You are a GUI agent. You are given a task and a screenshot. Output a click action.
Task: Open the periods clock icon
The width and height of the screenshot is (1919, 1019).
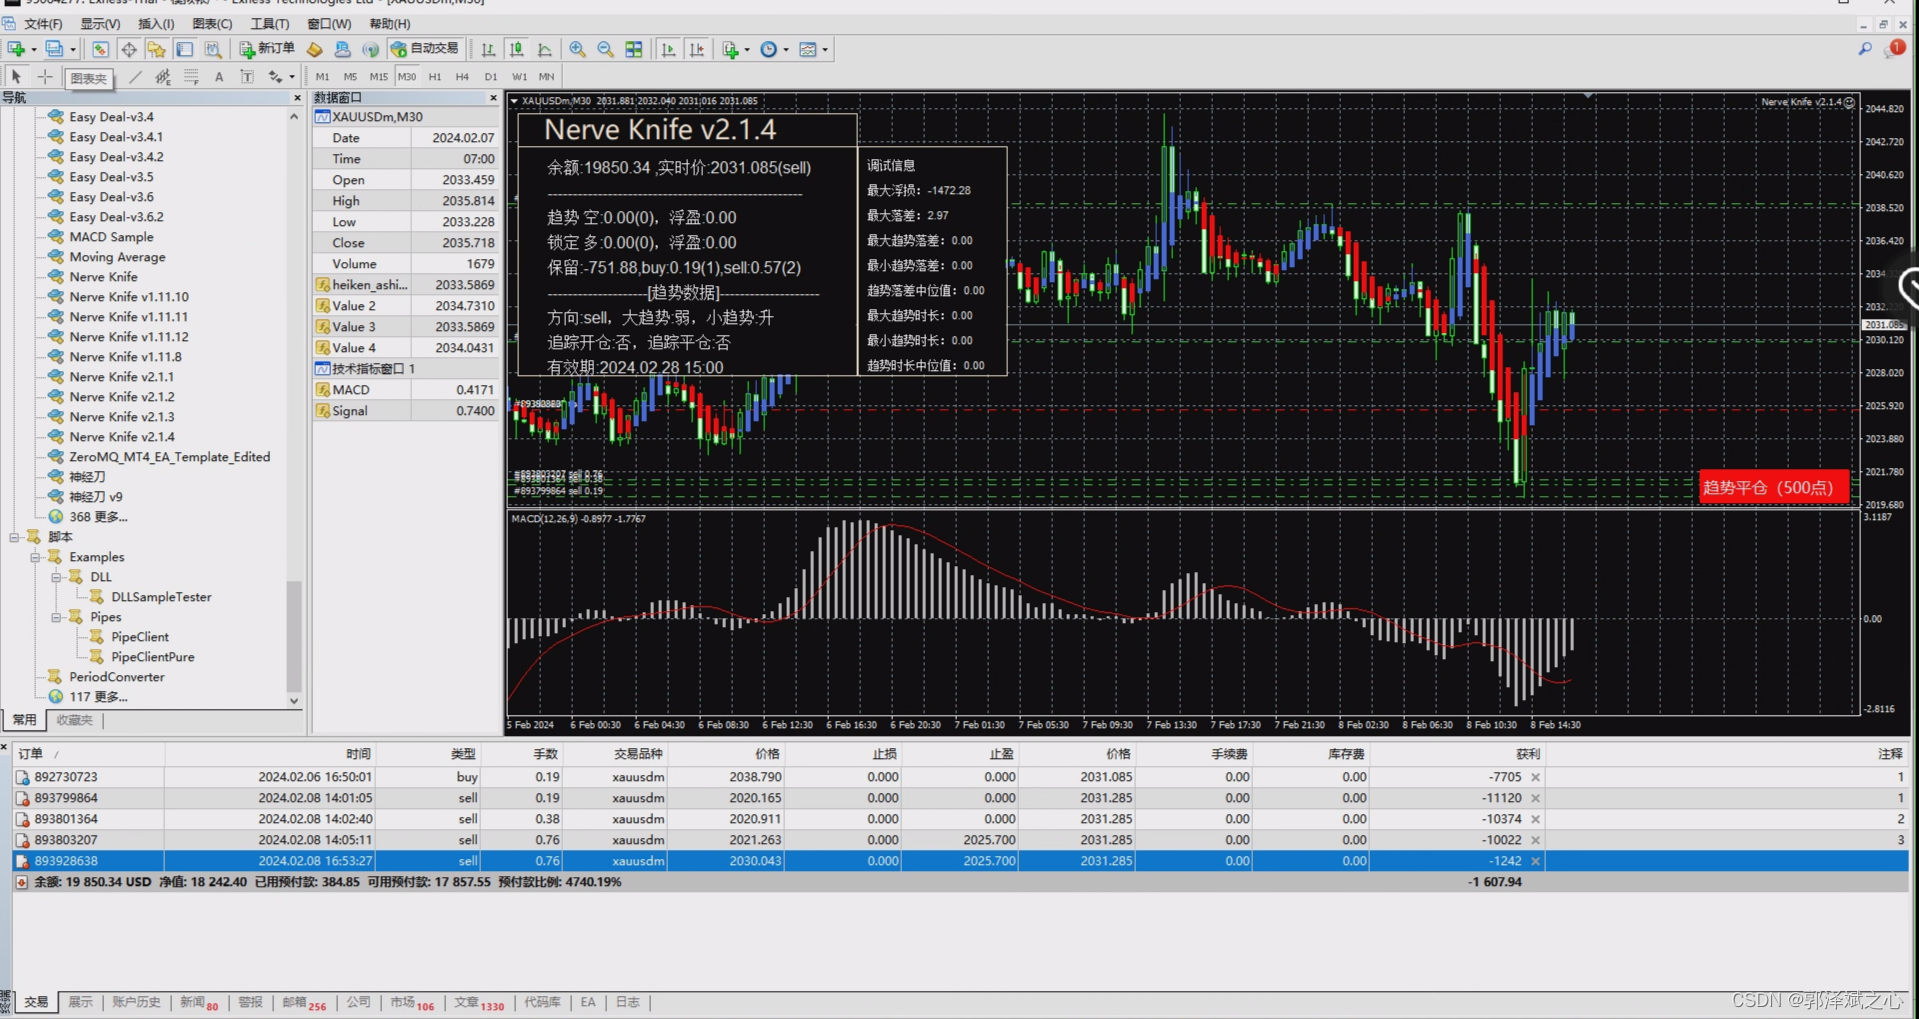pyautogui.click(x=768, y=49)
